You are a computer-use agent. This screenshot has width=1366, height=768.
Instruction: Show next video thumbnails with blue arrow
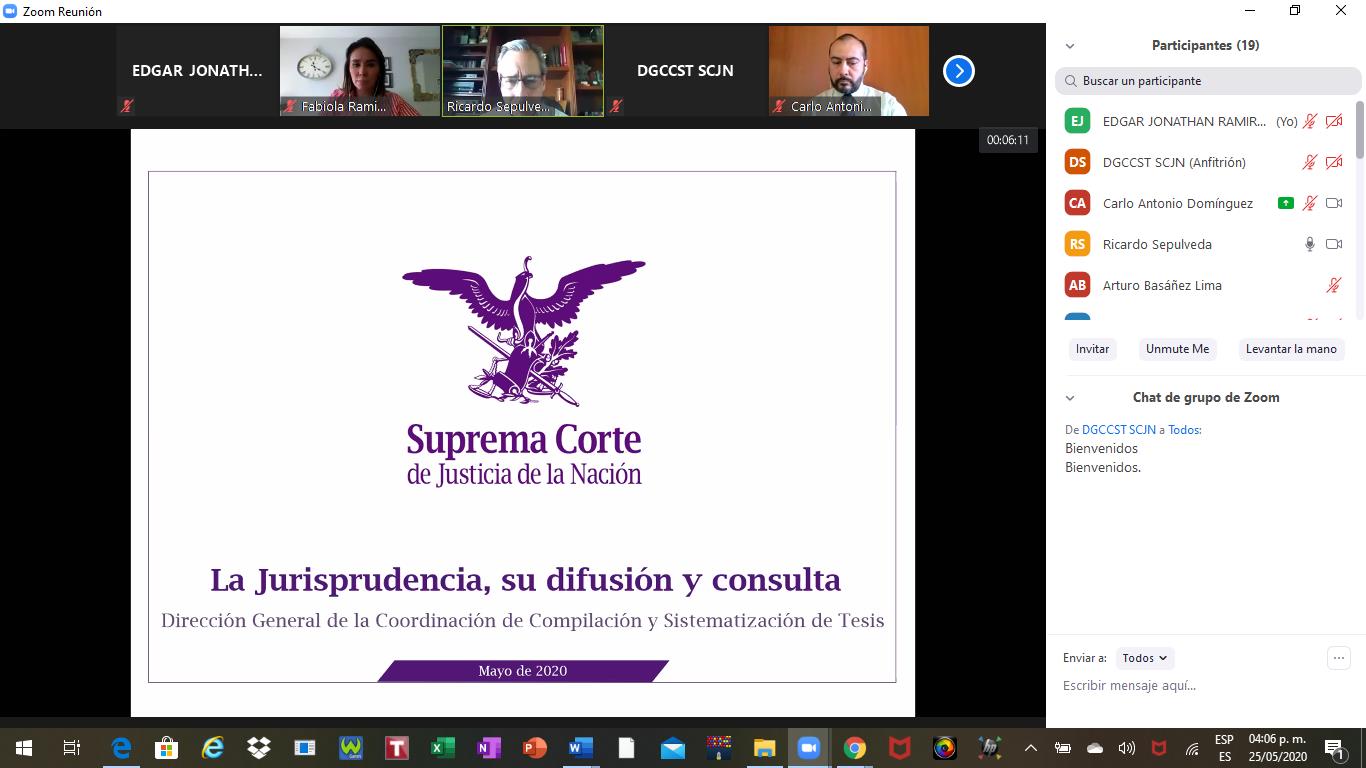coord(958,71)
